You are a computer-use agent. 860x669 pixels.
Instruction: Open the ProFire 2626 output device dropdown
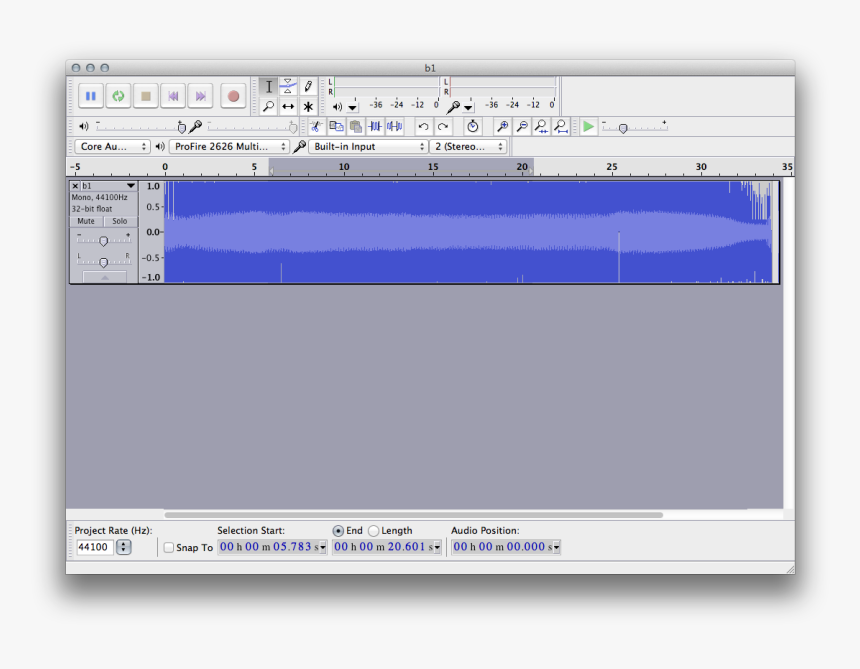click(229, 146)
